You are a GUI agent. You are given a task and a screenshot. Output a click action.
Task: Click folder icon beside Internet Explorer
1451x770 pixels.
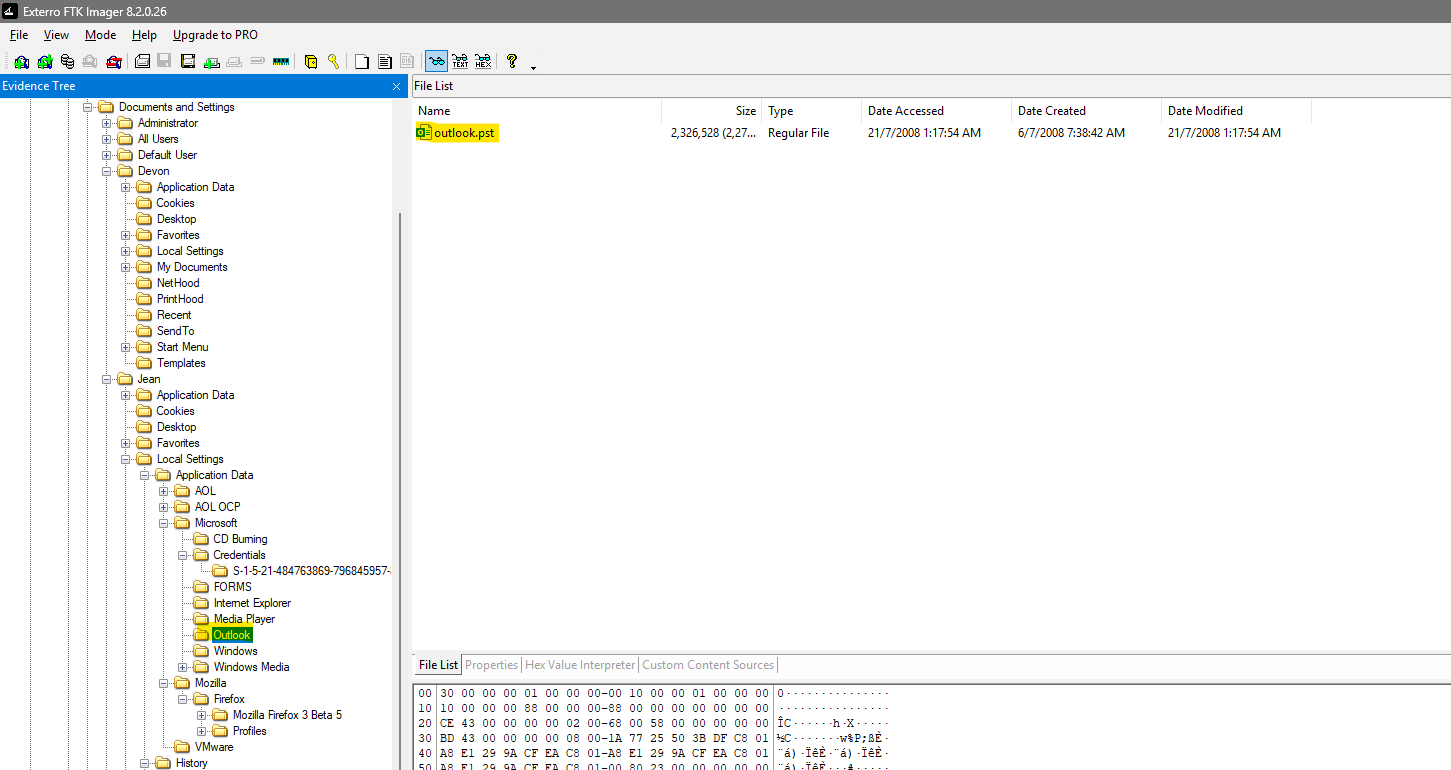(202, 603)
